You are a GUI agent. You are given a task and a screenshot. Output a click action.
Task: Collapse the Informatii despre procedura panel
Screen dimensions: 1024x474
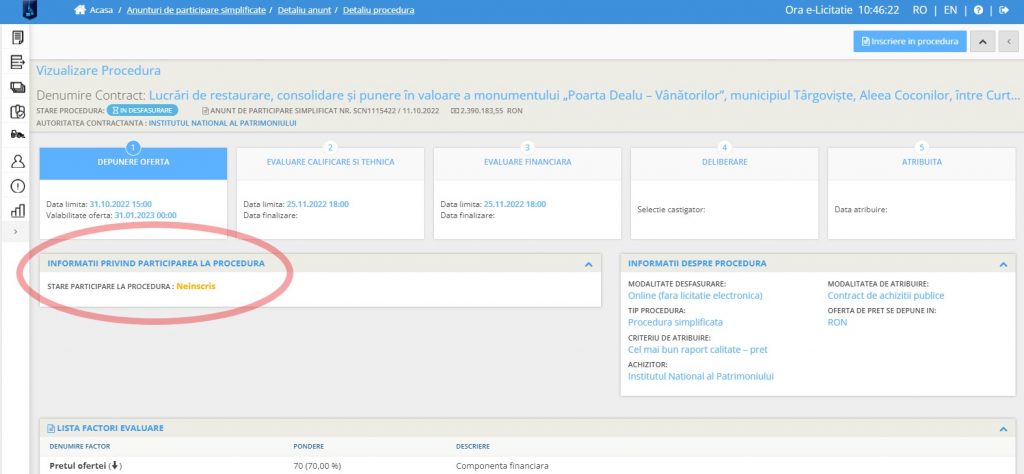pyautogui.click(x=1002, y=264)
